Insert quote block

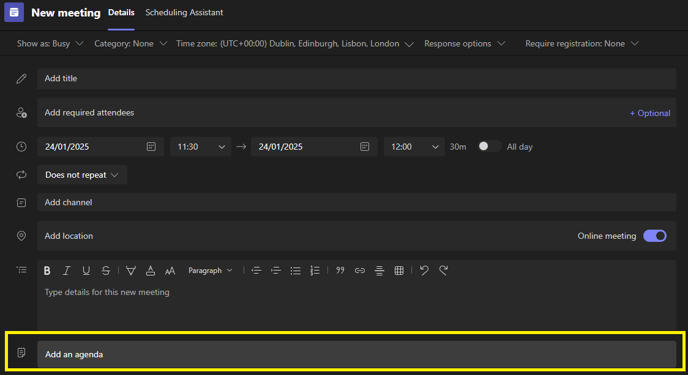pyautogui.click(x=340, y=271)
